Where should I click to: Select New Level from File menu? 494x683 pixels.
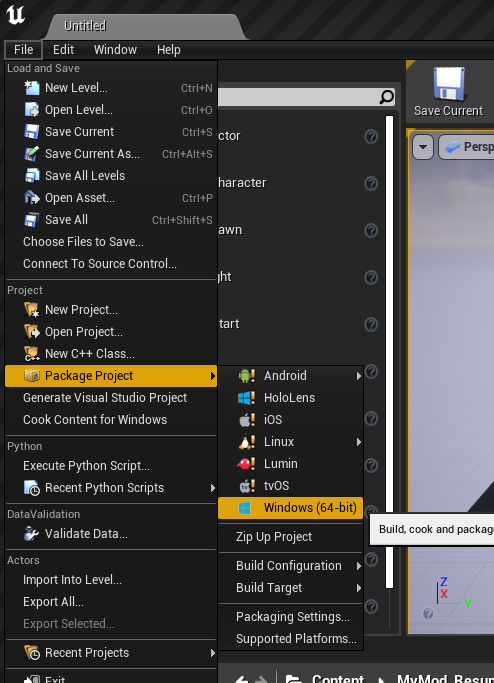111,88
